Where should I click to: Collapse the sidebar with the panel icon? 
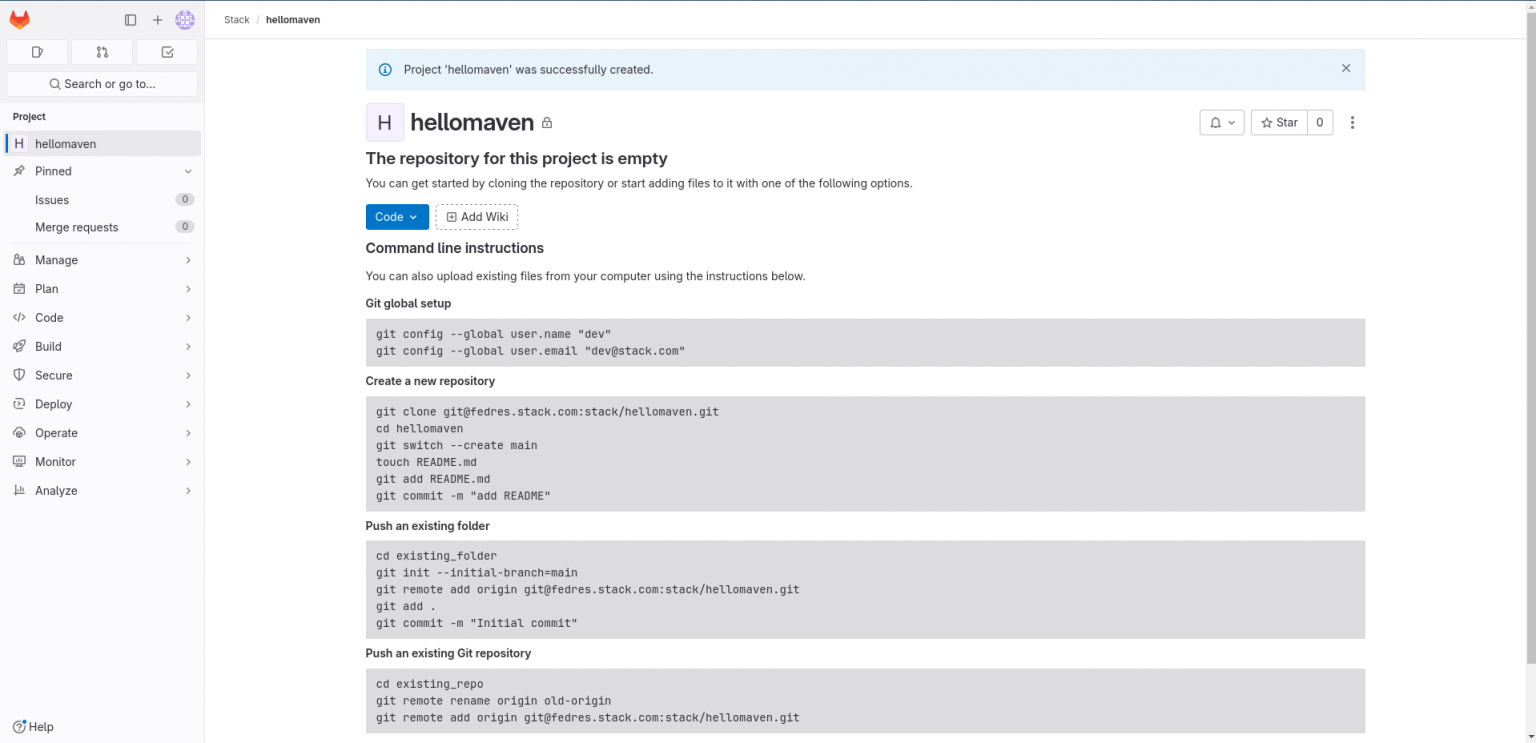pos(130,19)
